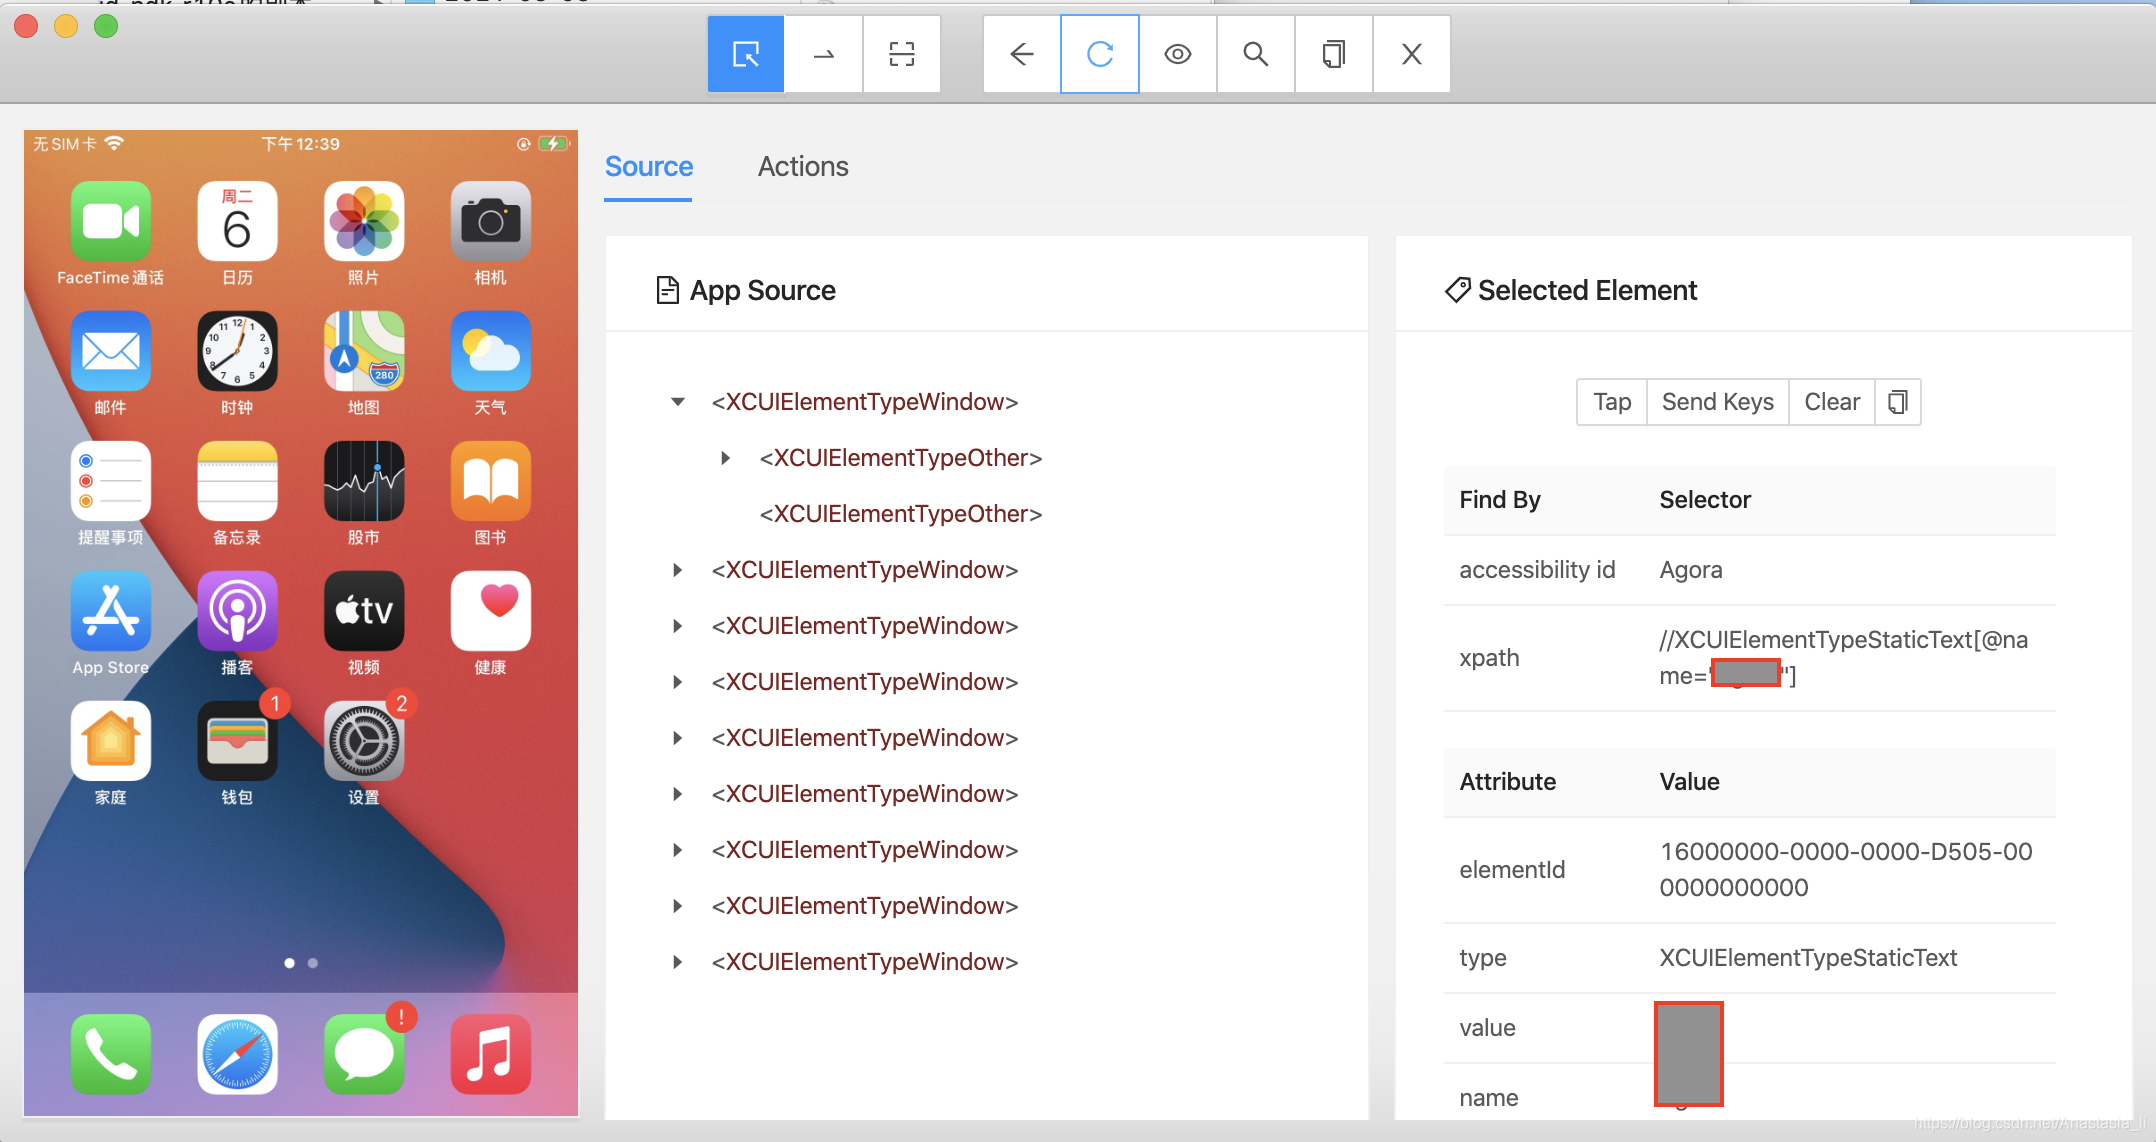2156x1142 pixels.
Task: Copy XML source with clipboard icon
Action: pyautogui.click(x=1333, y=54)
